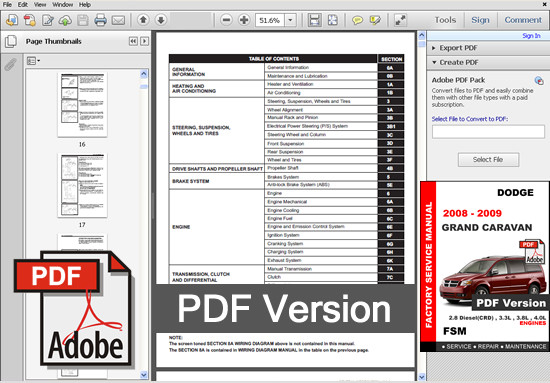Image resolution: width=550 pixels, height=383 pixels.
Task: Open thumbnail options dropdown menu
Action: click(33, 61)
